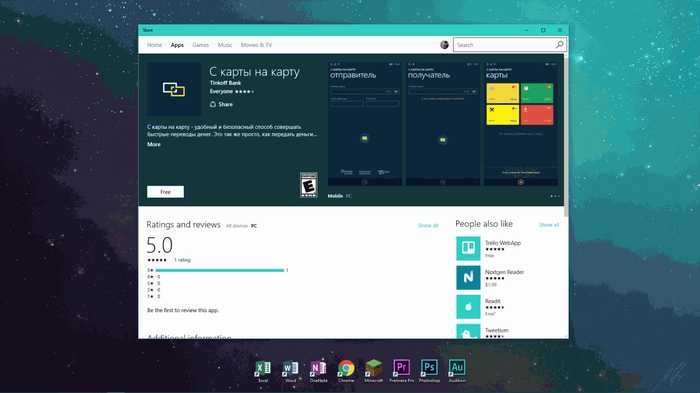Viewport: 700px width, 393px height.
Task: Click the 5-star rating bar
Action: [x=220, y=270]
